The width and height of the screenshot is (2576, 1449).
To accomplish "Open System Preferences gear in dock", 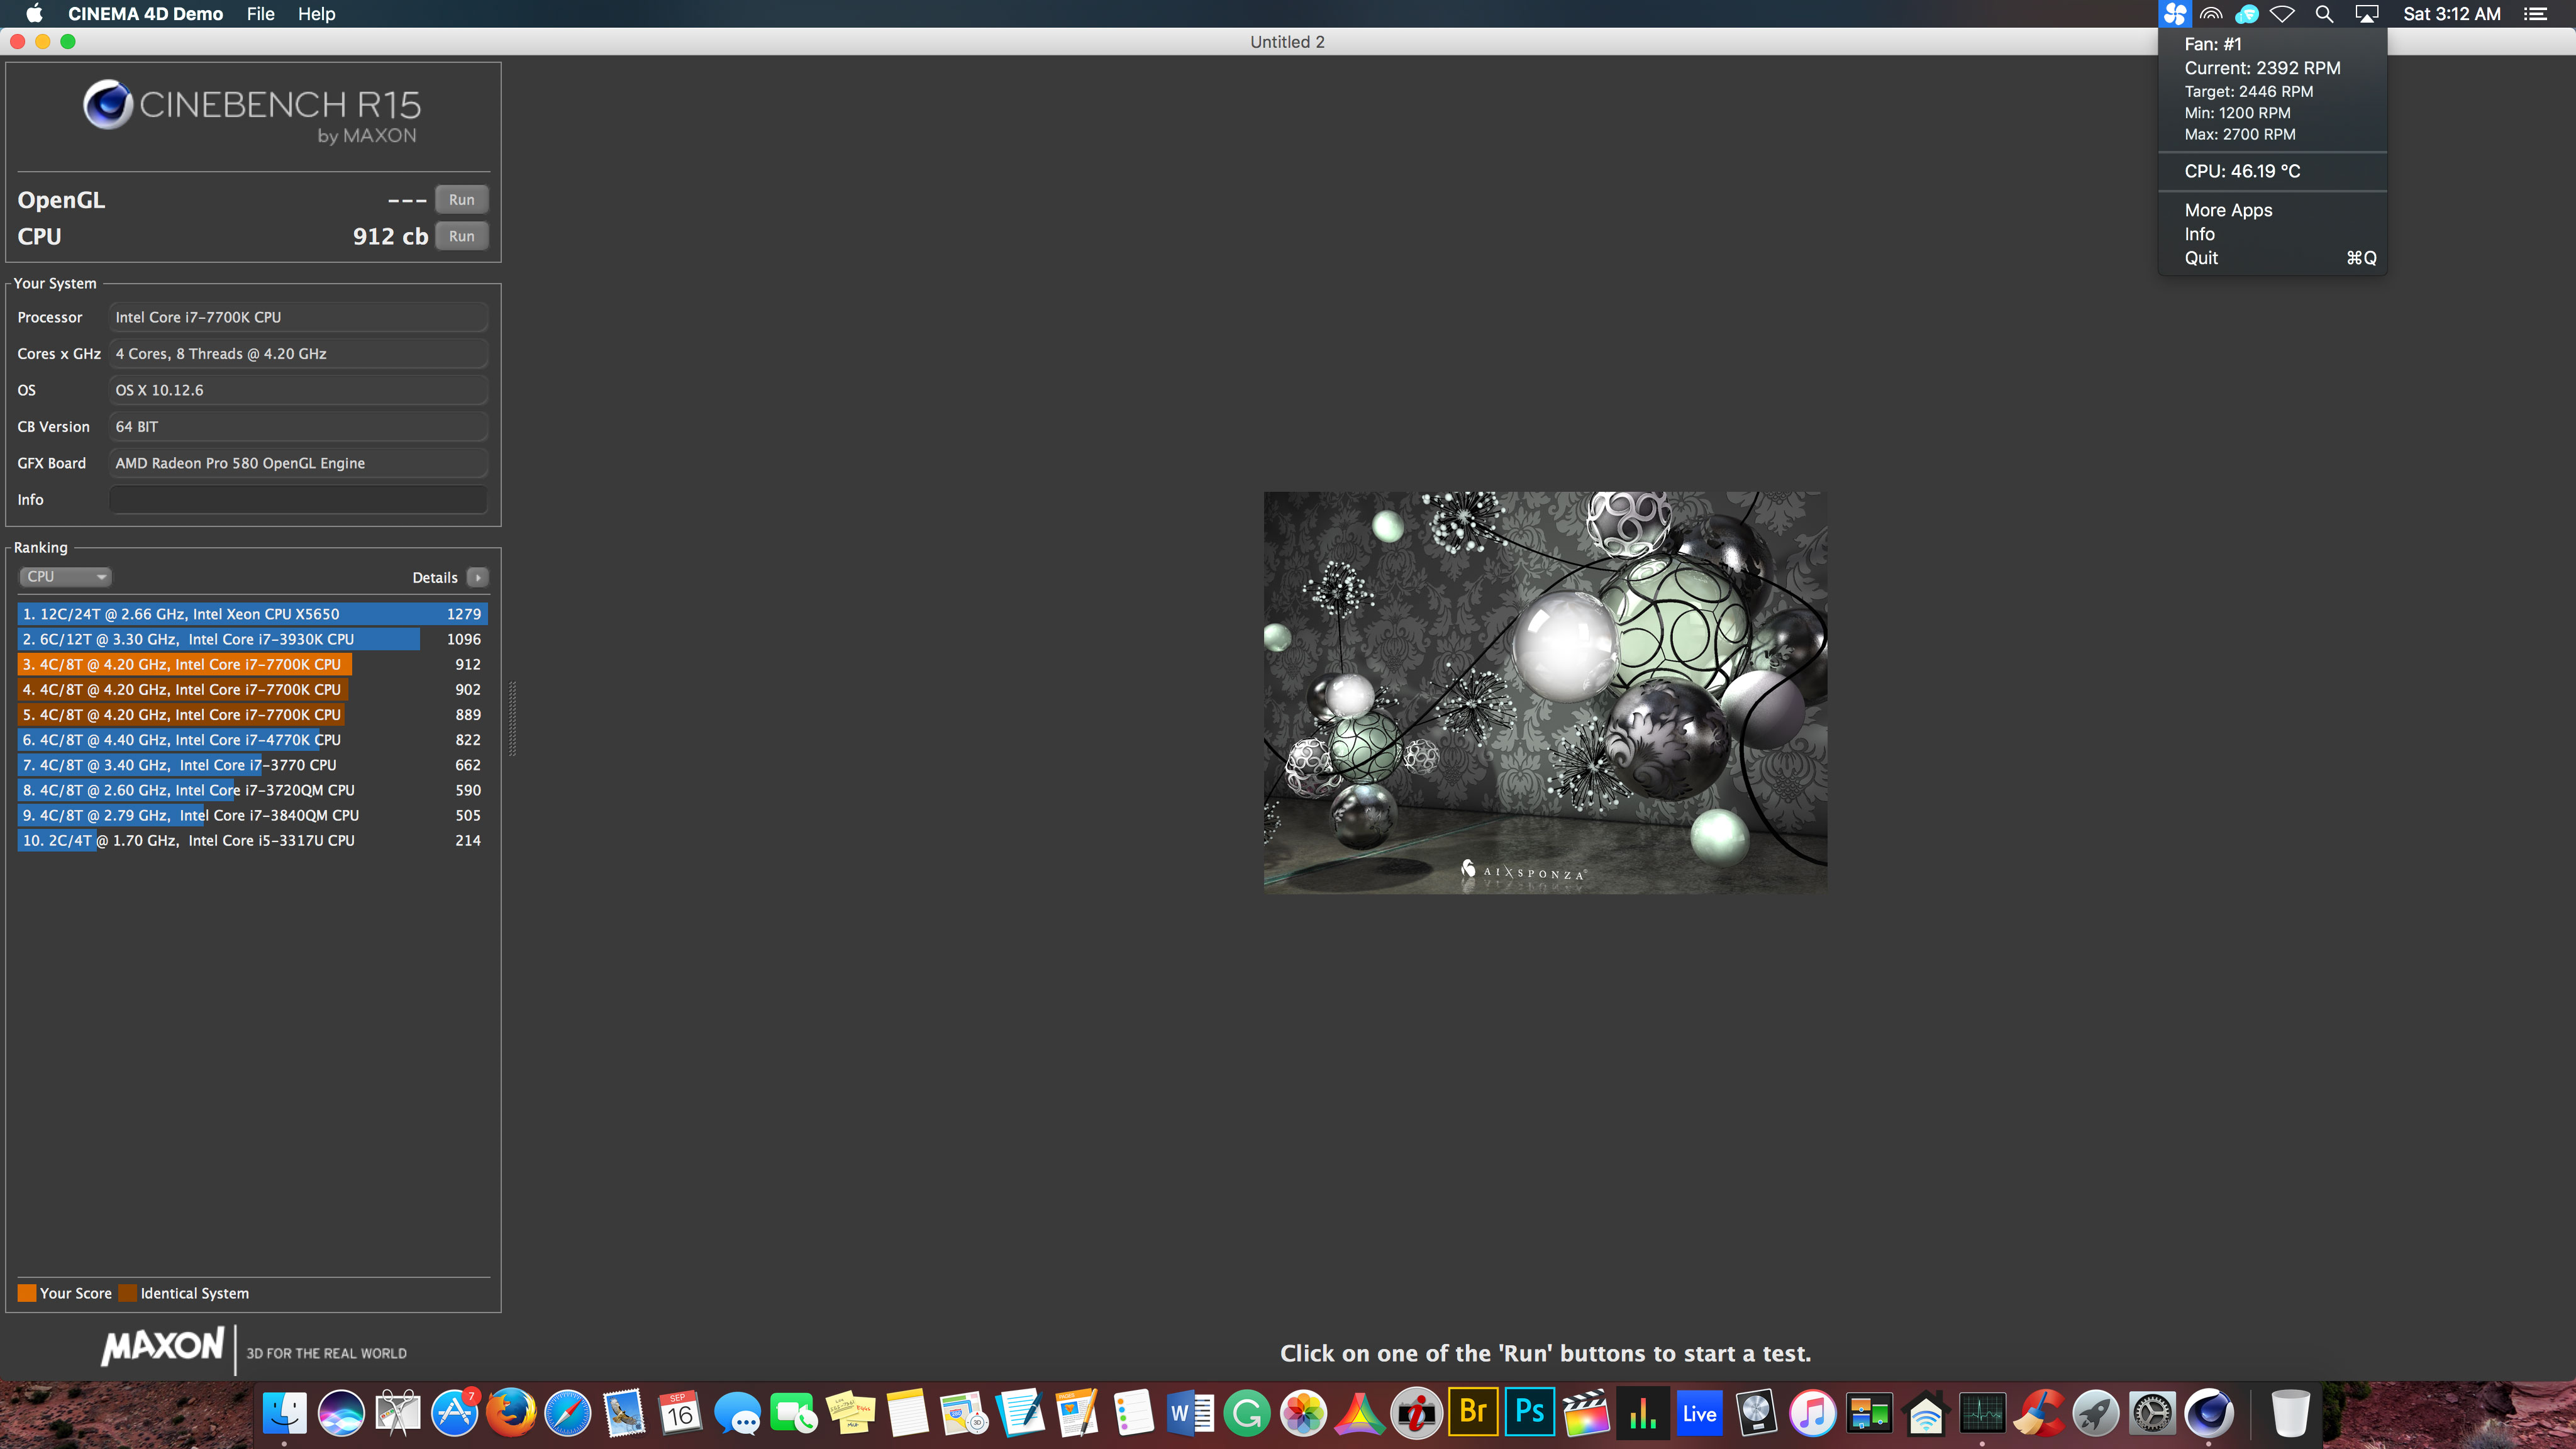I will (2152, 1413).
